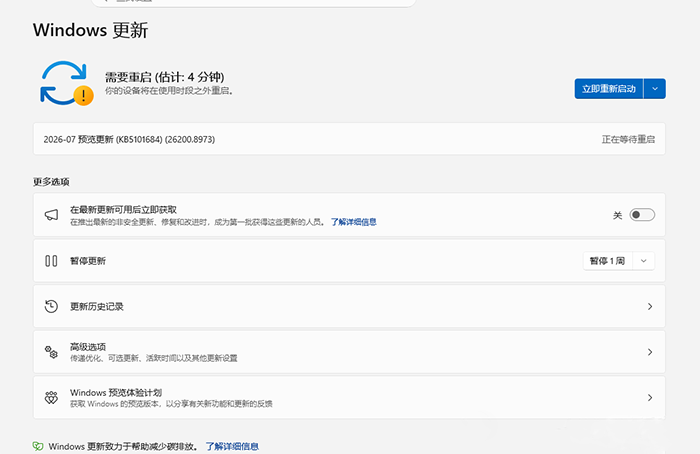The width and height of the screenshot is (700, 454).
Task: Open 了解详细信息 link in latest updates row
Action: pyautogui.click(x=354, y=222)
